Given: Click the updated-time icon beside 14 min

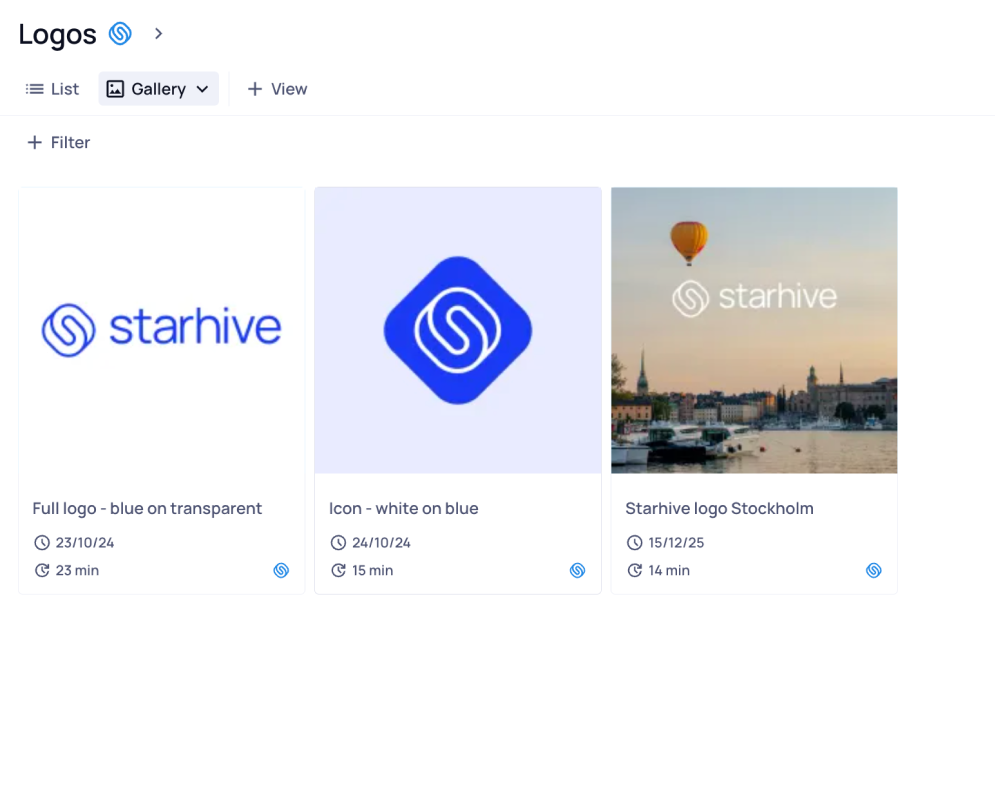Looking at the screenshot, I should point(635,571).
